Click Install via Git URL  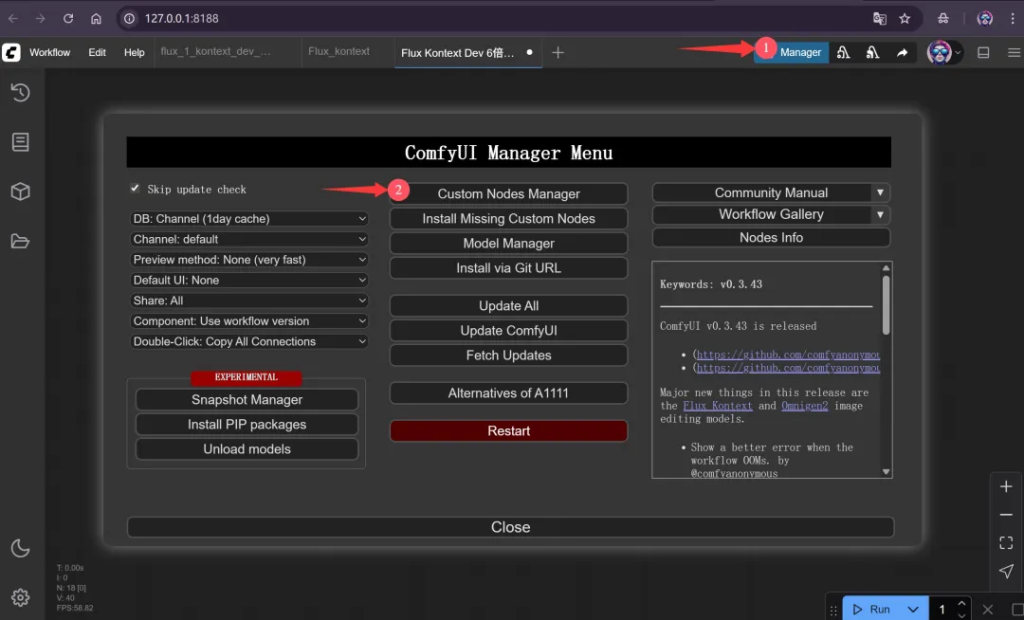pos(509,269)
